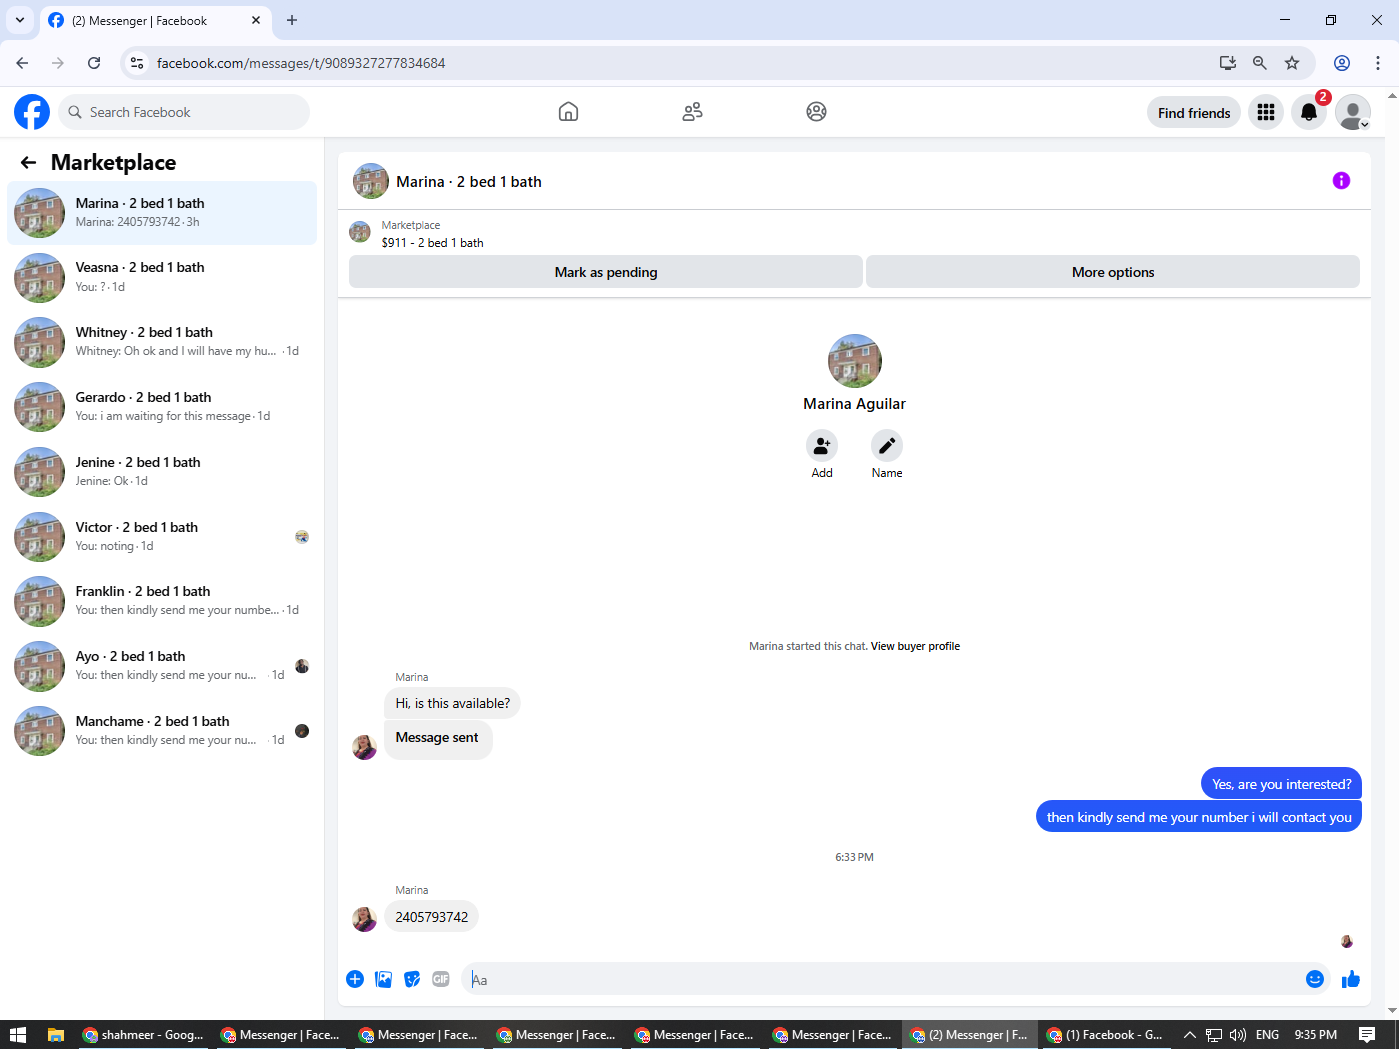Open the purple conversation information icon
The height and width of the screenshot is (1049, 1399).
pos(1341,181)
